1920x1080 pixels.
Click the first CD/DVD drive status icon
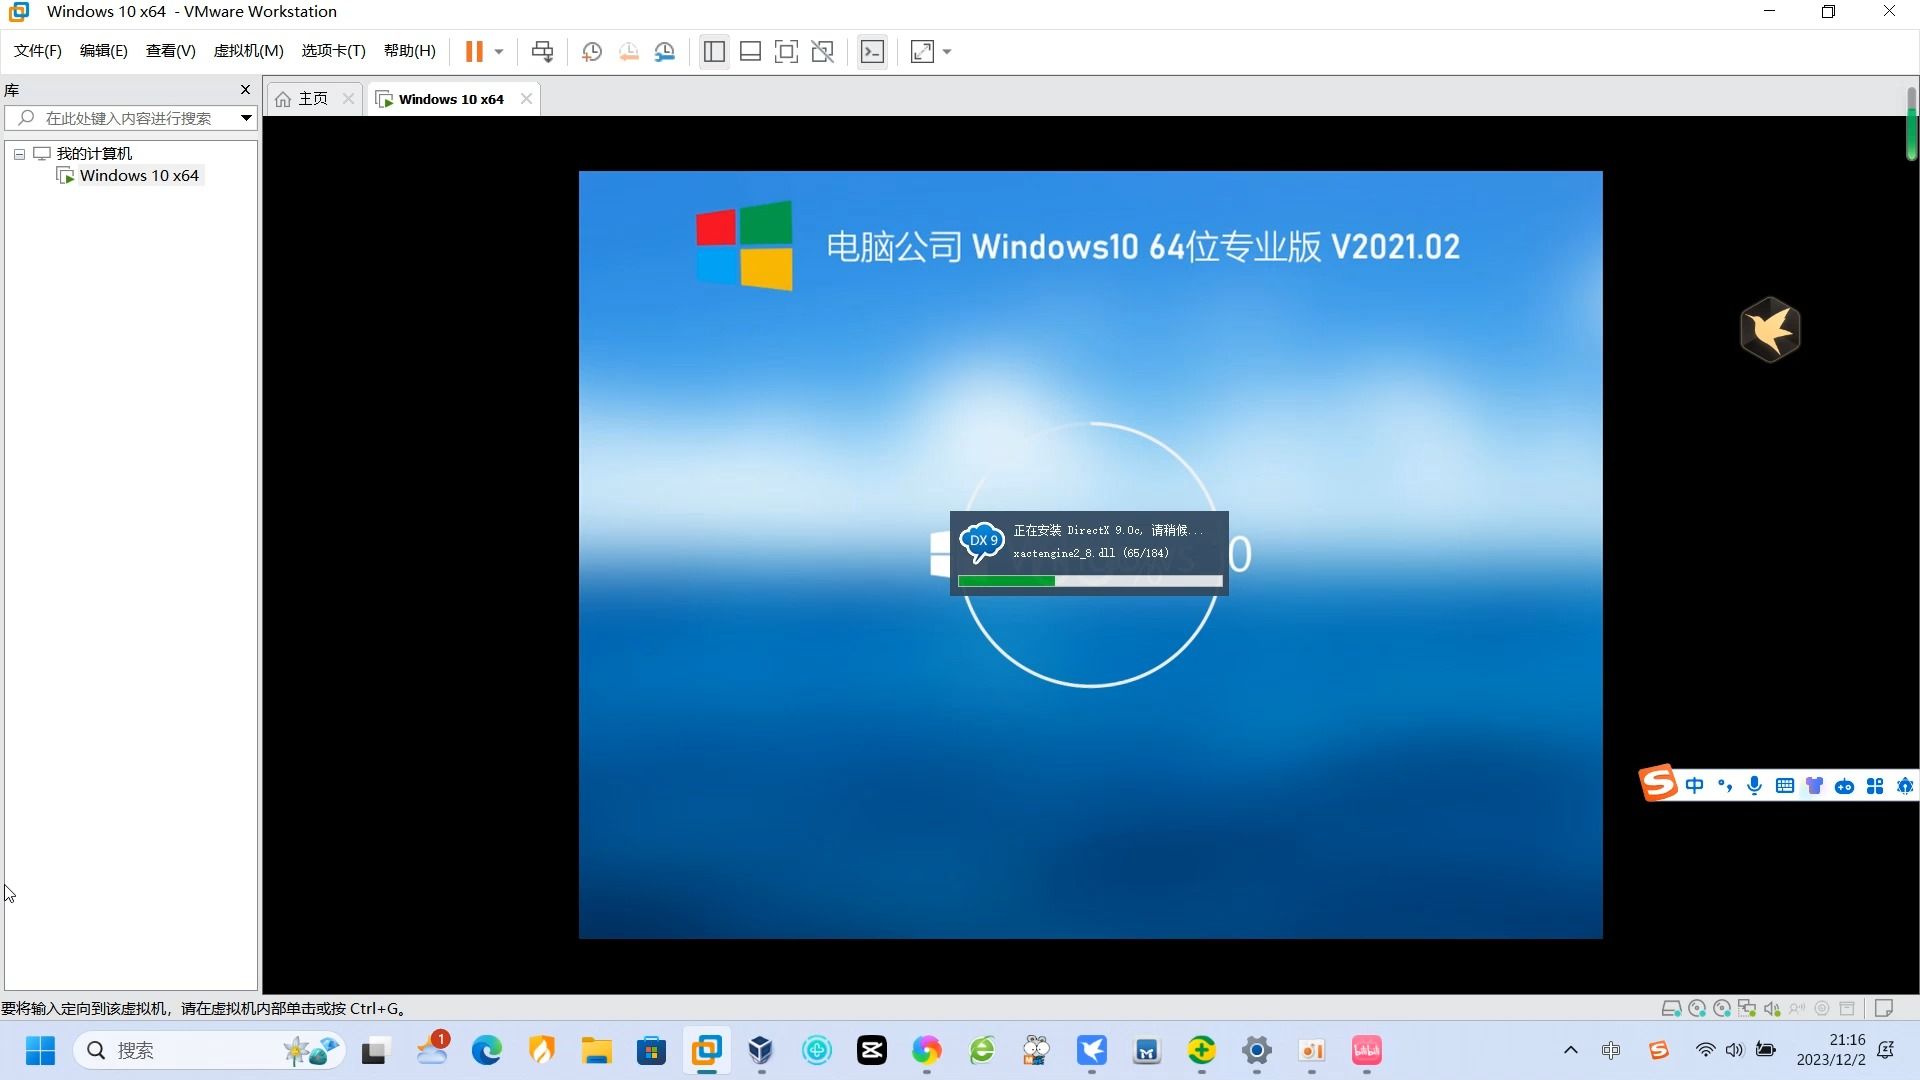tap(1697, 1008)
